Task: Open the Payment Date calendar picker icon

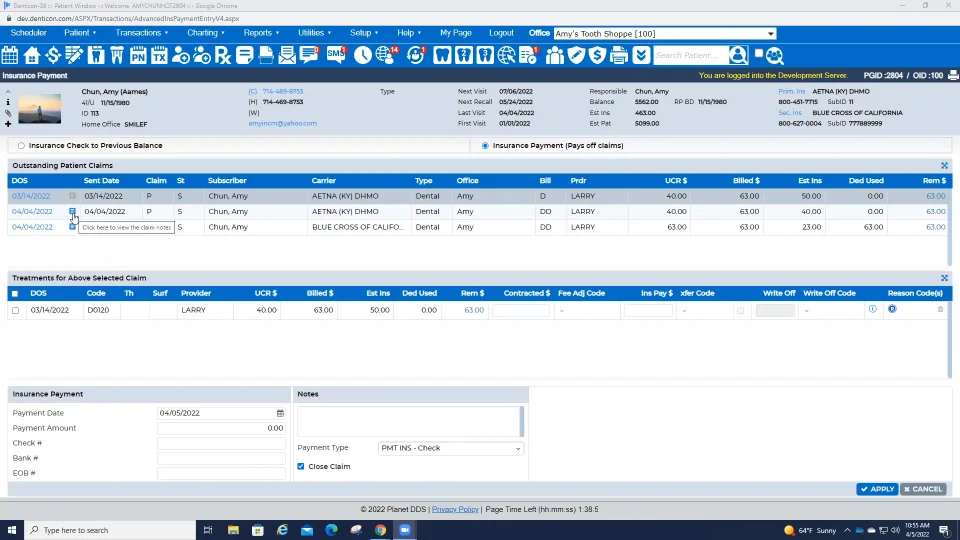Action: [280, 413]
